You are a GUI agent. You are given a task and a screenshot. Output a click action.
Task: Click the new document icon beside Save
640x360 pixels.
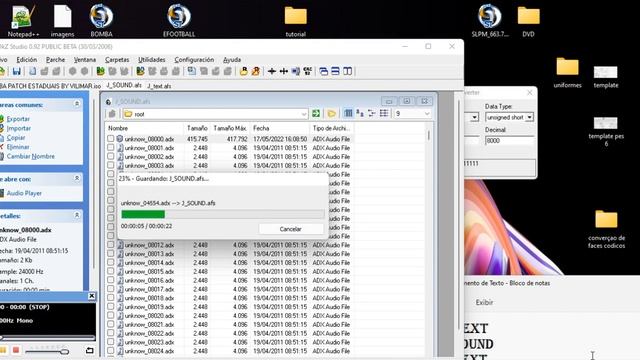(x=33, y=71)
